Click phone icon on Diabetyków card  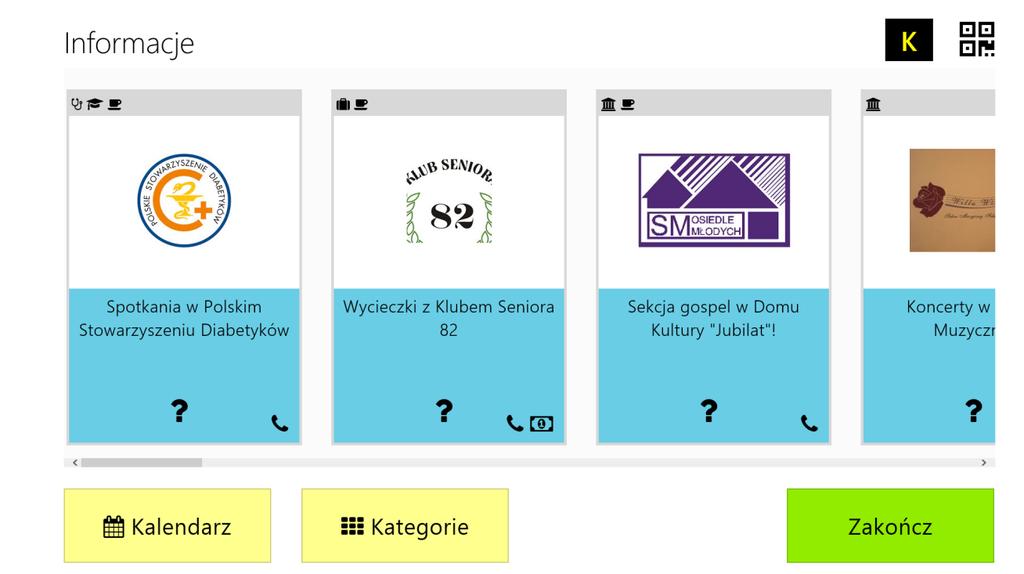(x=280, y=423)
